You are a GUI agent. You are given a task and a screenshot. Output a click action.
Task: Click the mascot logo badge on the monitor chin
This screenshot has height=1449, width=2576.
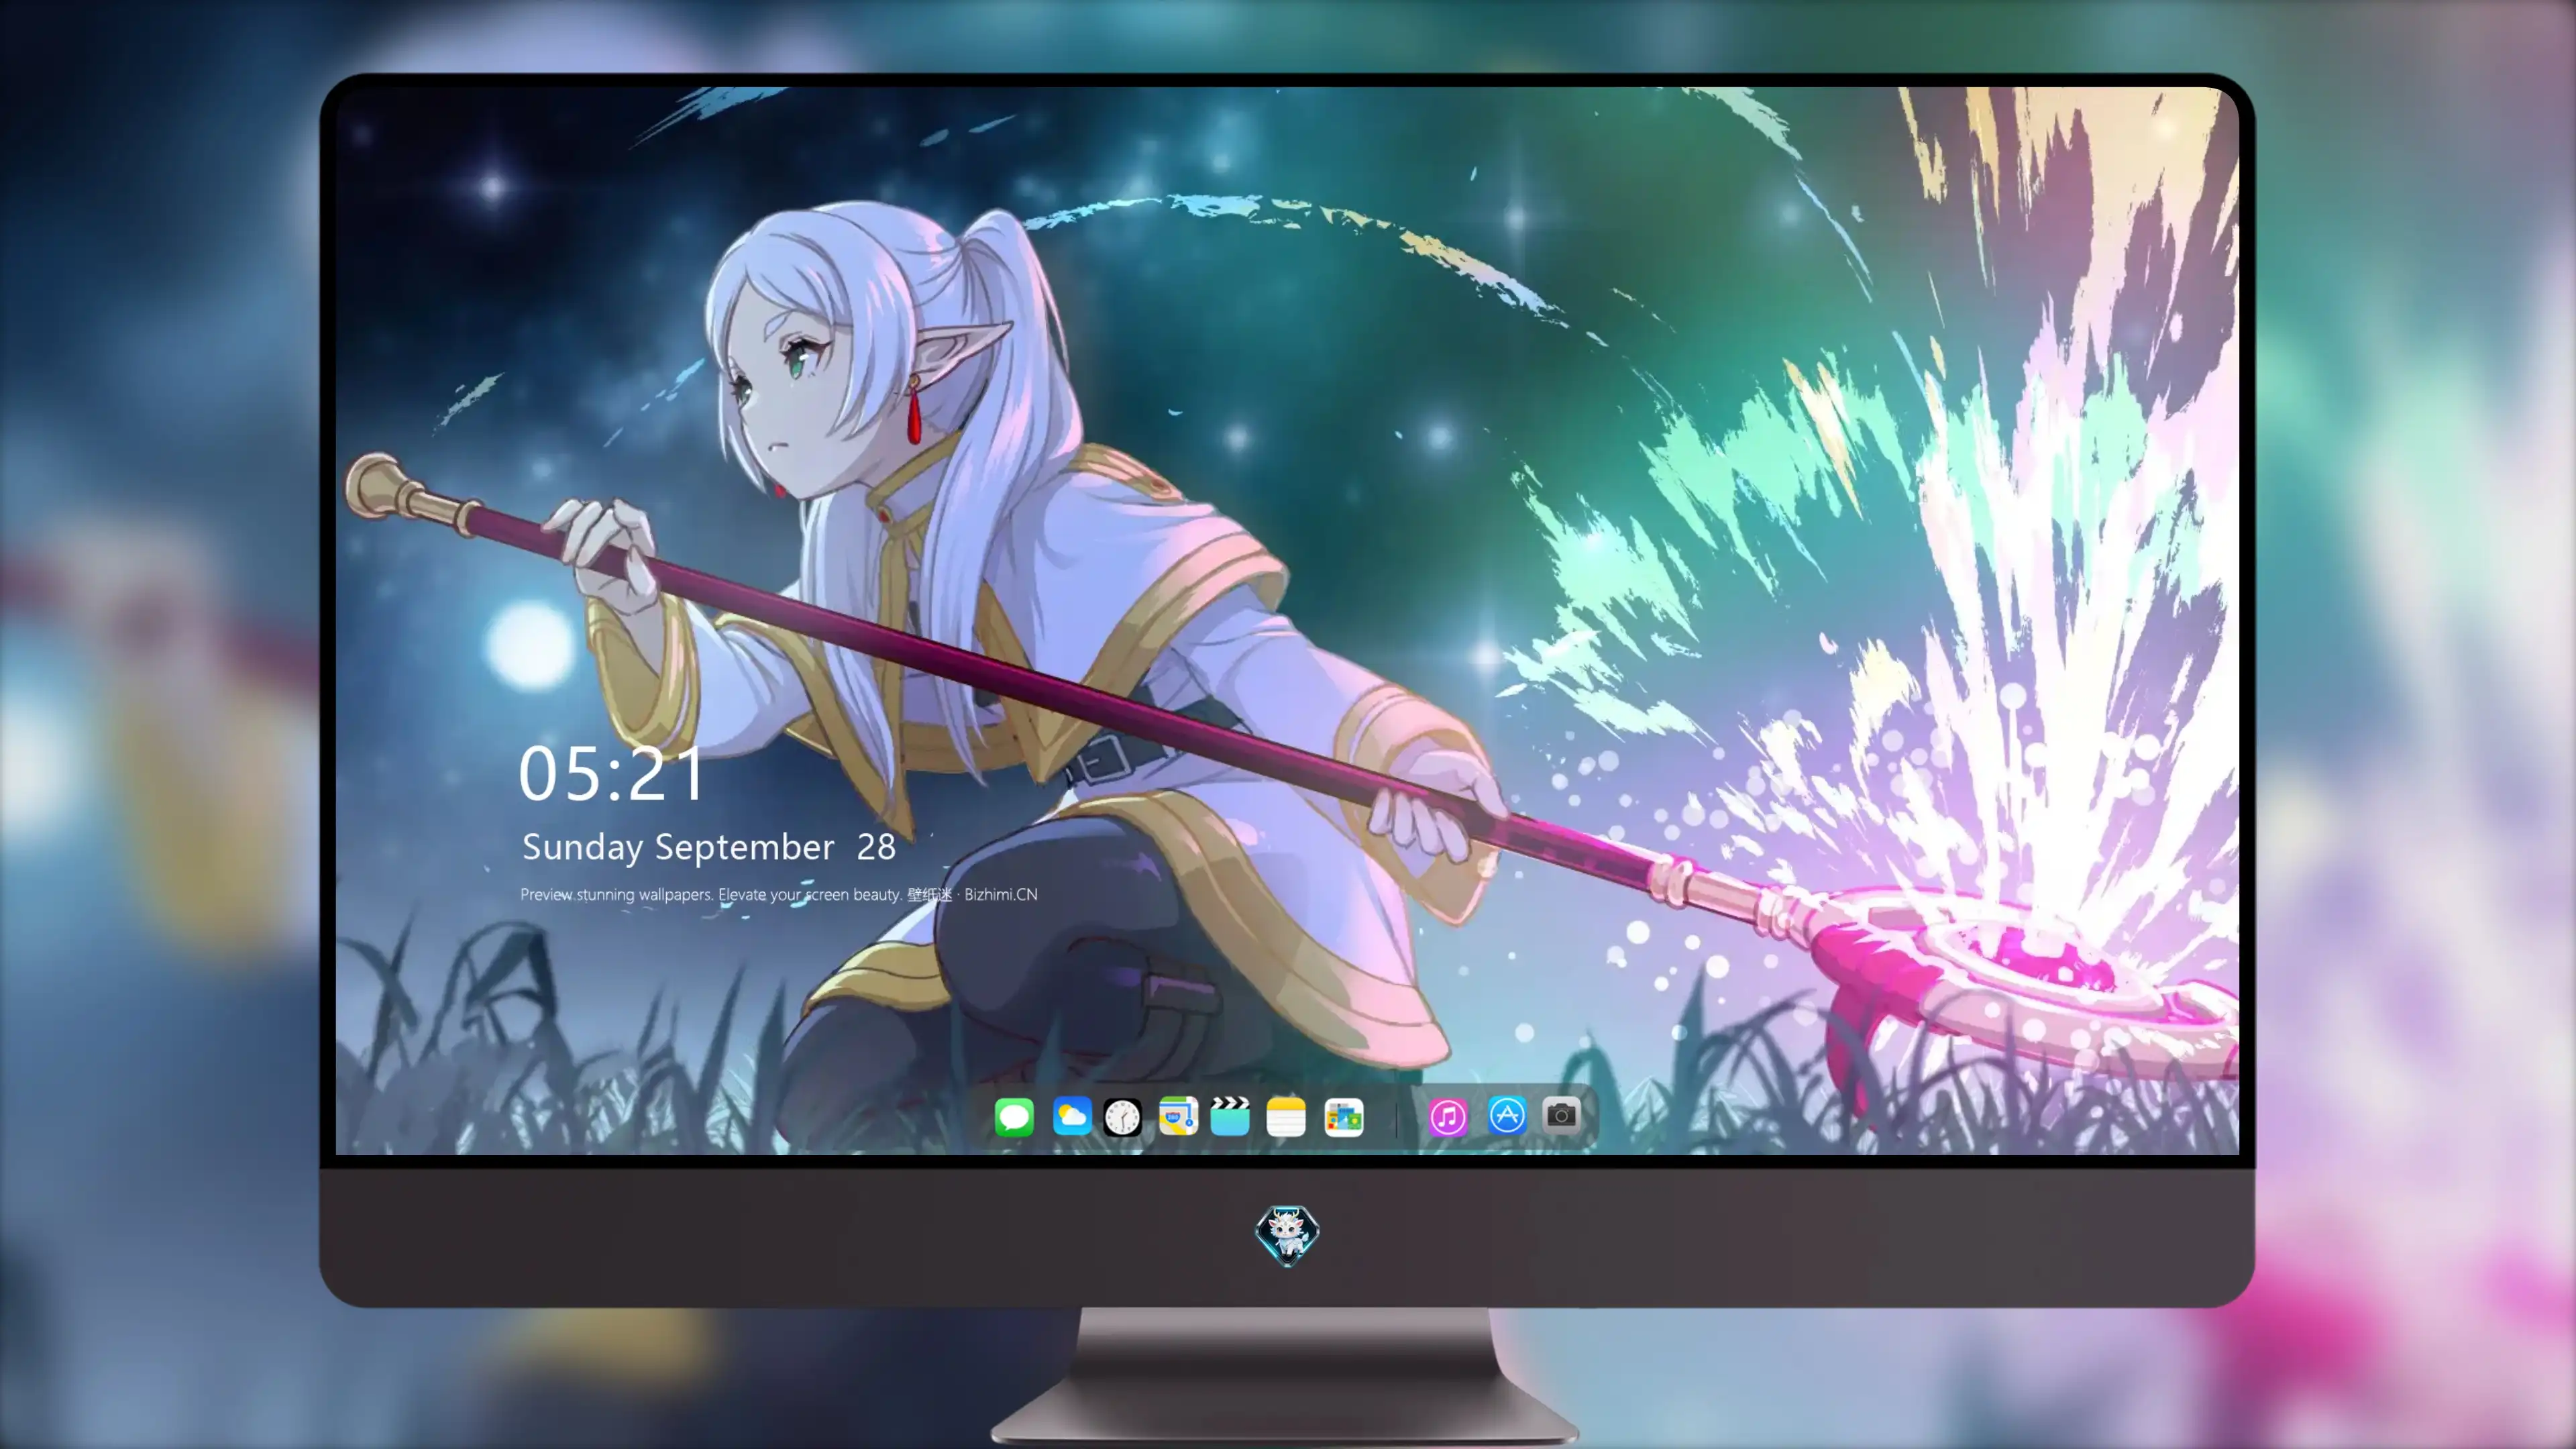[x=1287, y=1236]
